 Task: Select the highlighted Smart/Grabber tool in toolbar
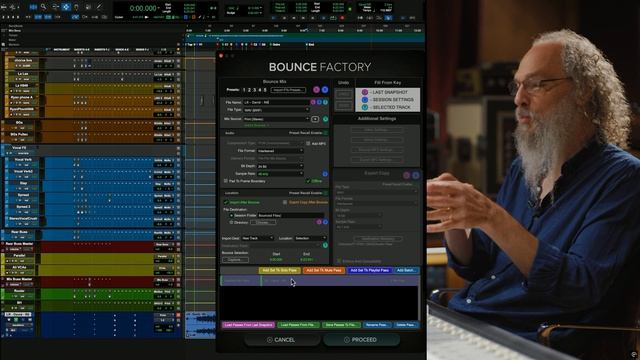66,7
